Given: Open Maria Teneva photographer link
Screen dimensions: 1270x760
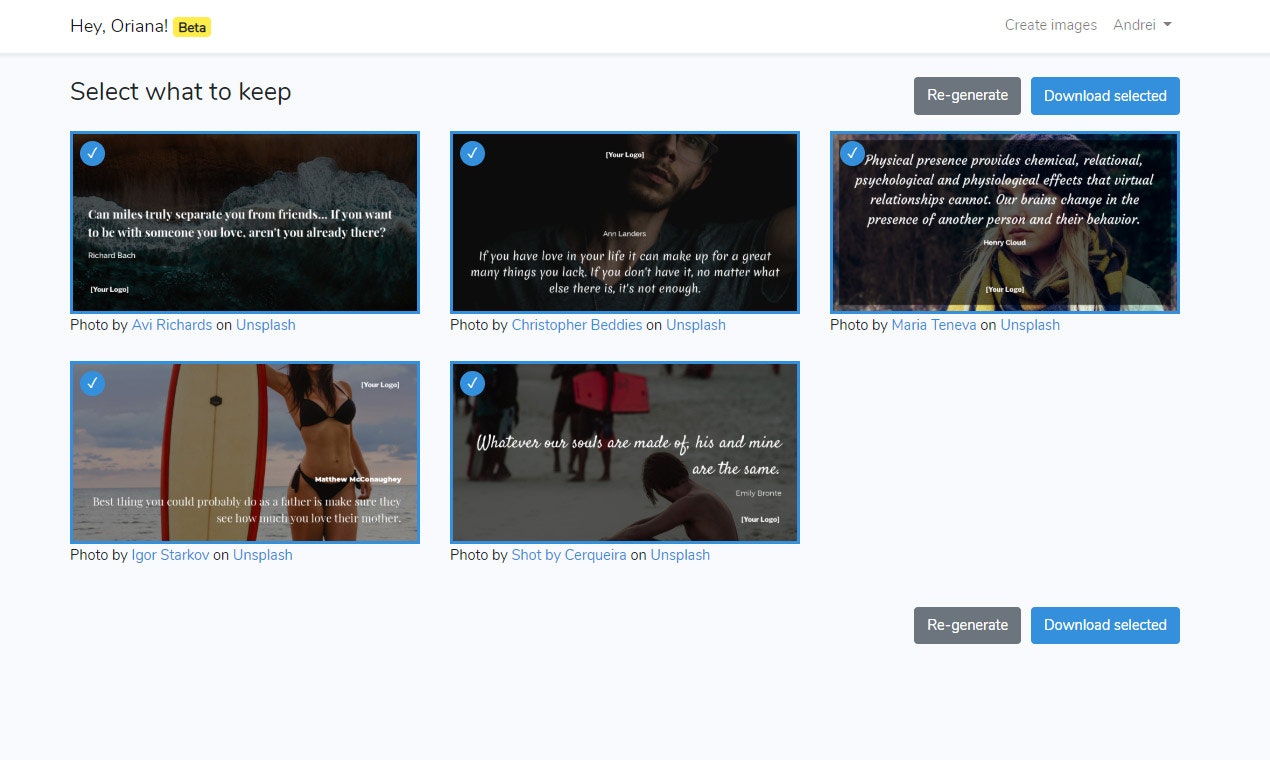Looking at the screenshot, I should click(934, 325).
